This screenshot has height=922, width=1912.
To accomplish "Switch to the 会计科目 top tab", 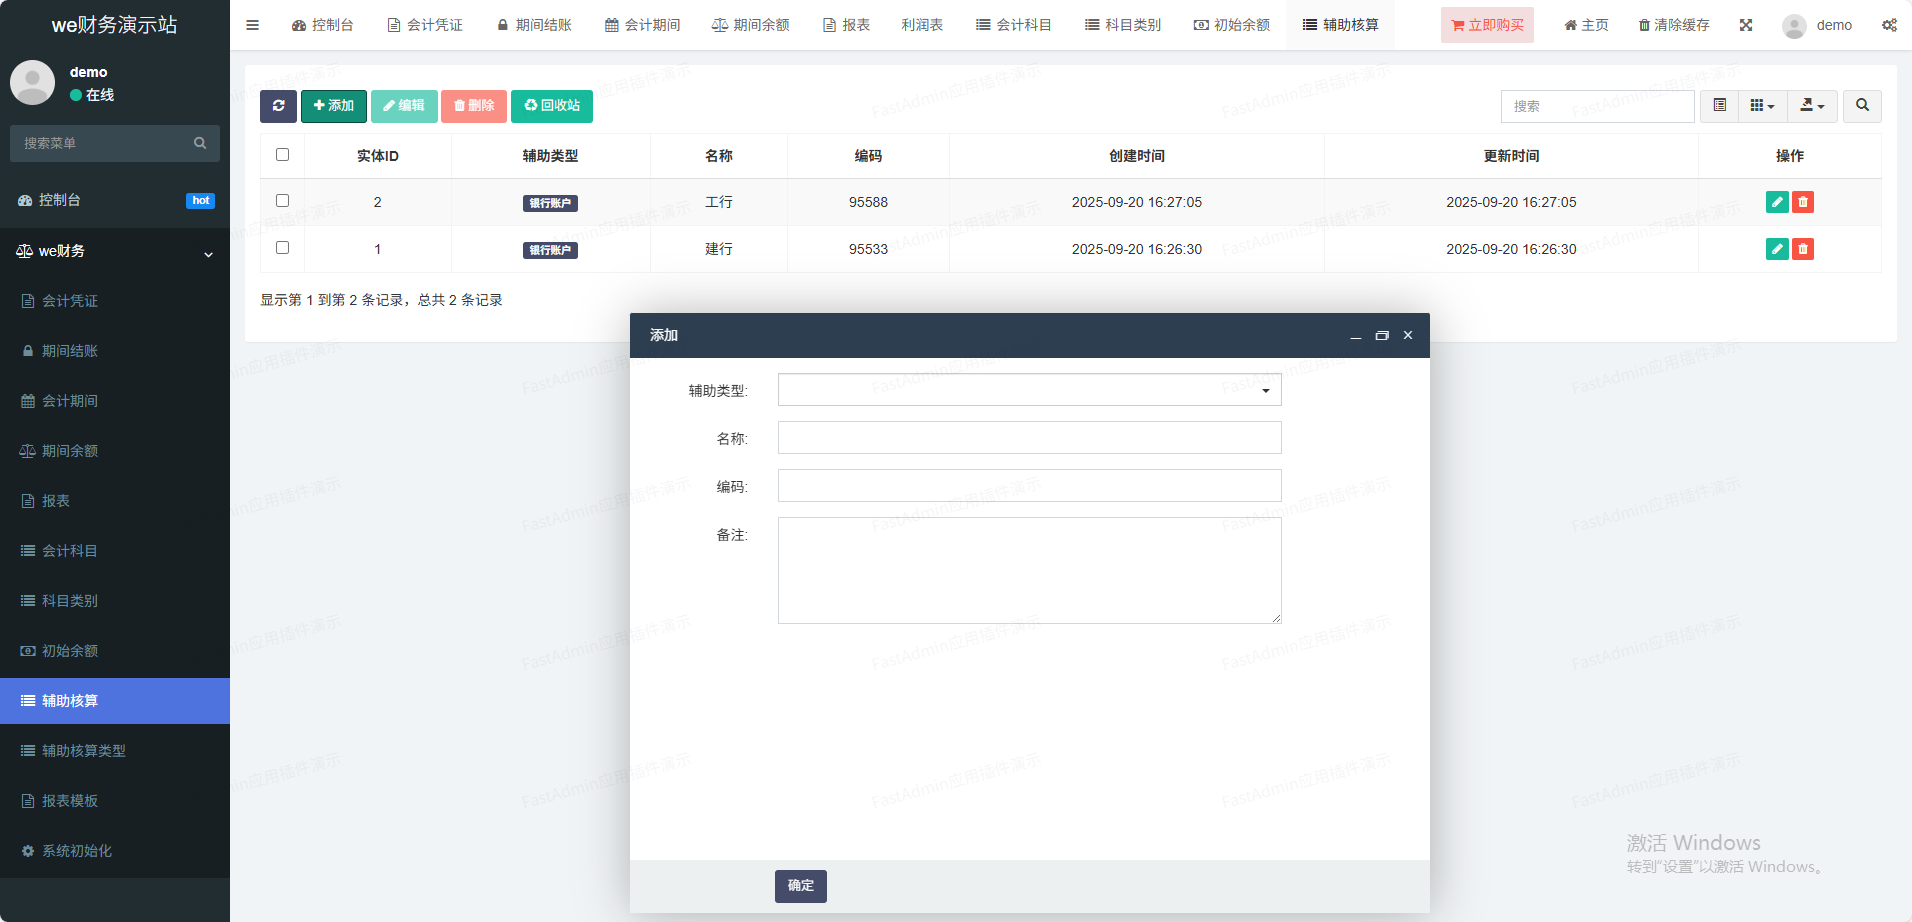I will tap(1013, 25).
